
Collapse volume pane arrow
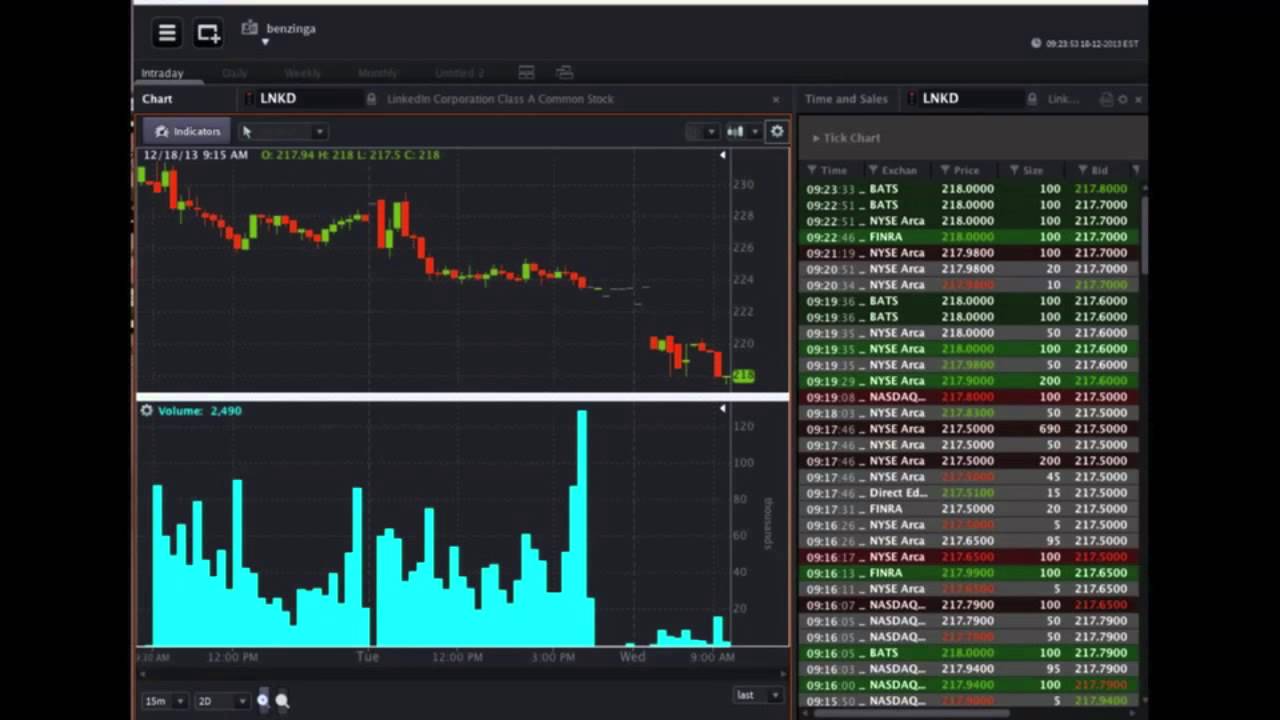click(722, 409)
